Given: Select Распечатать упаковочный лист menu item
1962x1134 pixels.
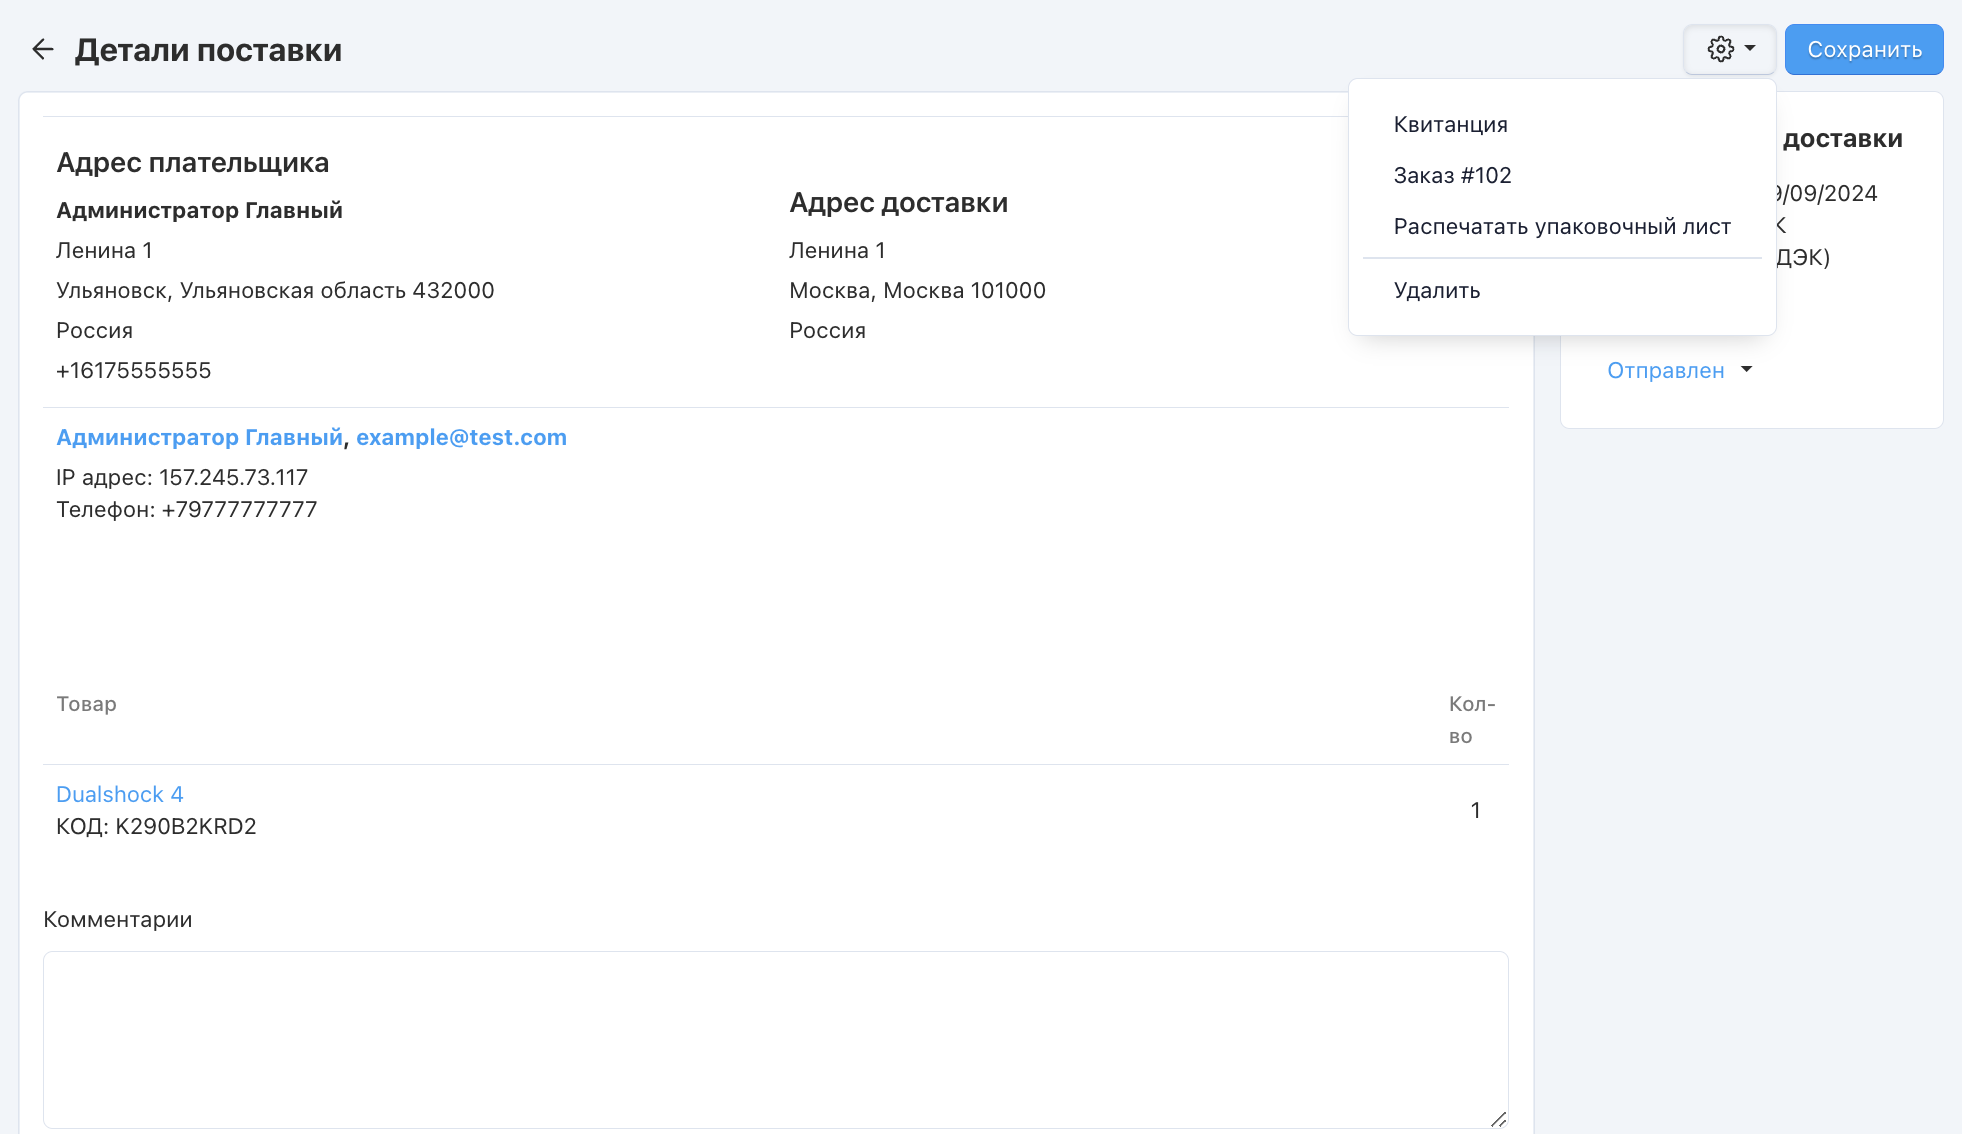Looking at the screenshot, I should click(1561, 226).
